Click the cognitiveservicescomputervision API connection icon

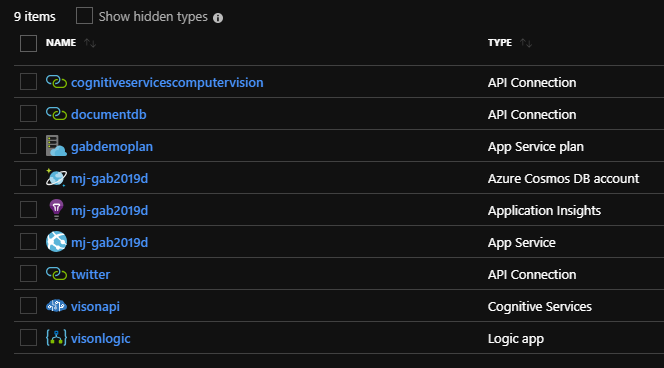tap(56, 82)
